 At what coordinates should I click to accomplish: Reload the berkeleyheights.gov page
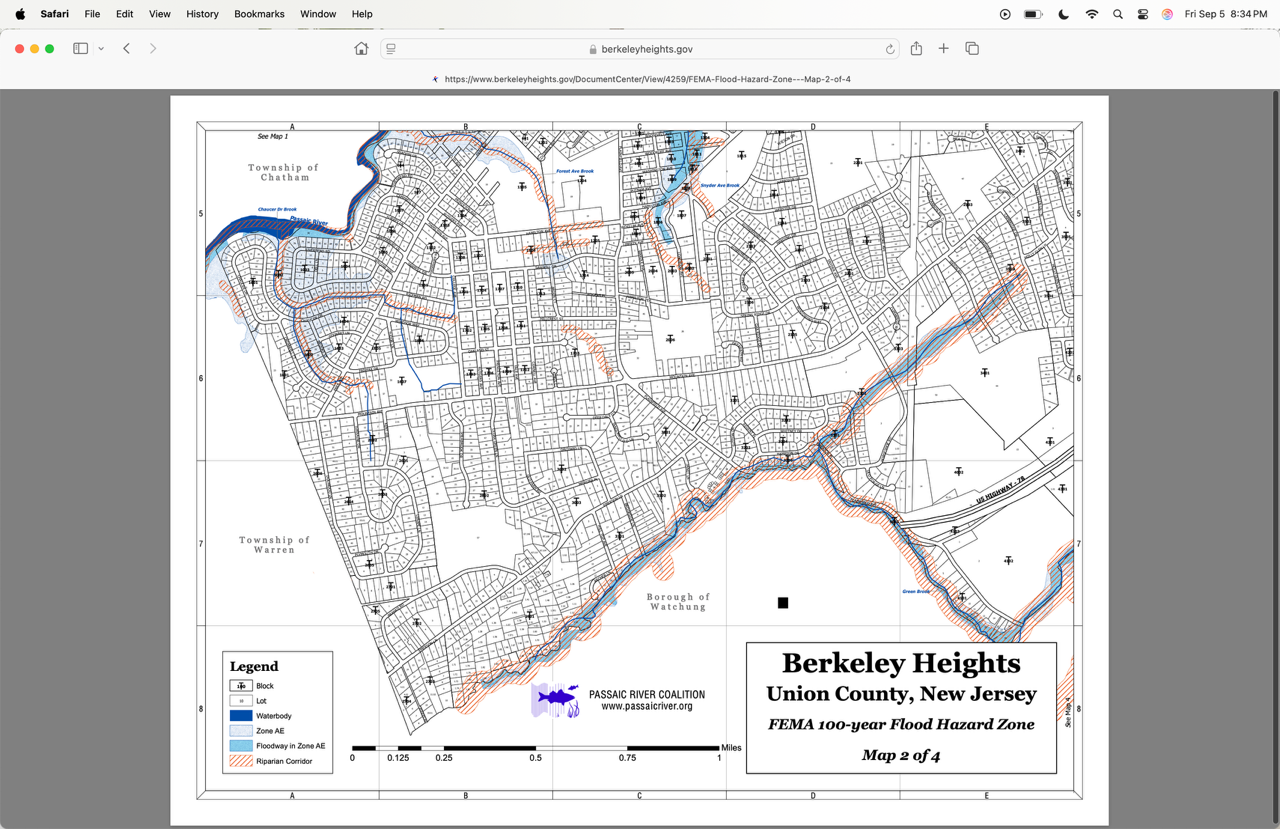[890, 49]
